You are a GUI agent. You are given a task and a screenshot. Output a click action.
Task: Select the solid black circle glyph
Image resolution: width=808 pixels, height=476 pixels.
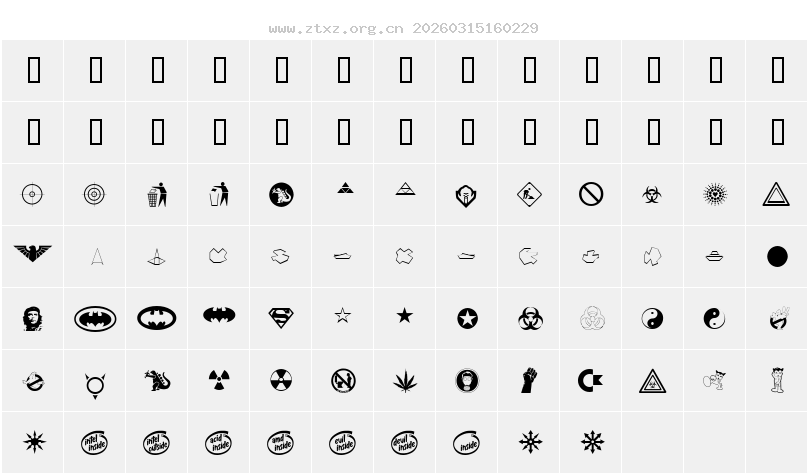777,257
